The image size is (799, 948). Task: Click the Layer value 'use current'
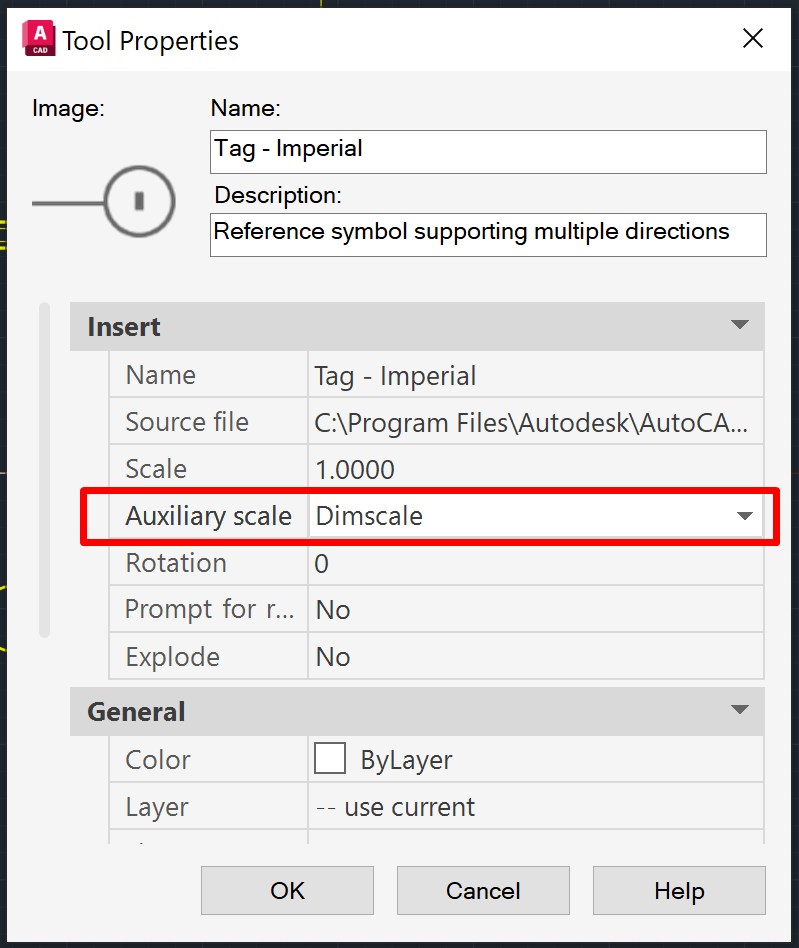click(x=534, y=807)
